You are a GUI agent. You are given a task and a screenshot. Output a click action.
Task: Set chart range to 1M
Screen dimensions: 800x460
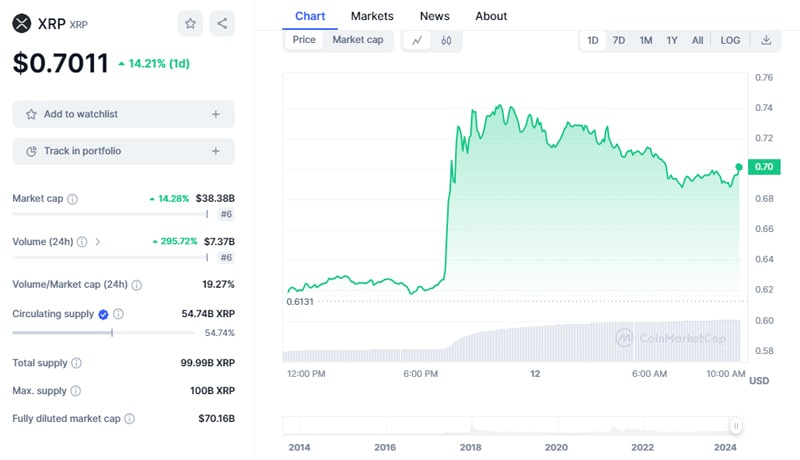645,40
